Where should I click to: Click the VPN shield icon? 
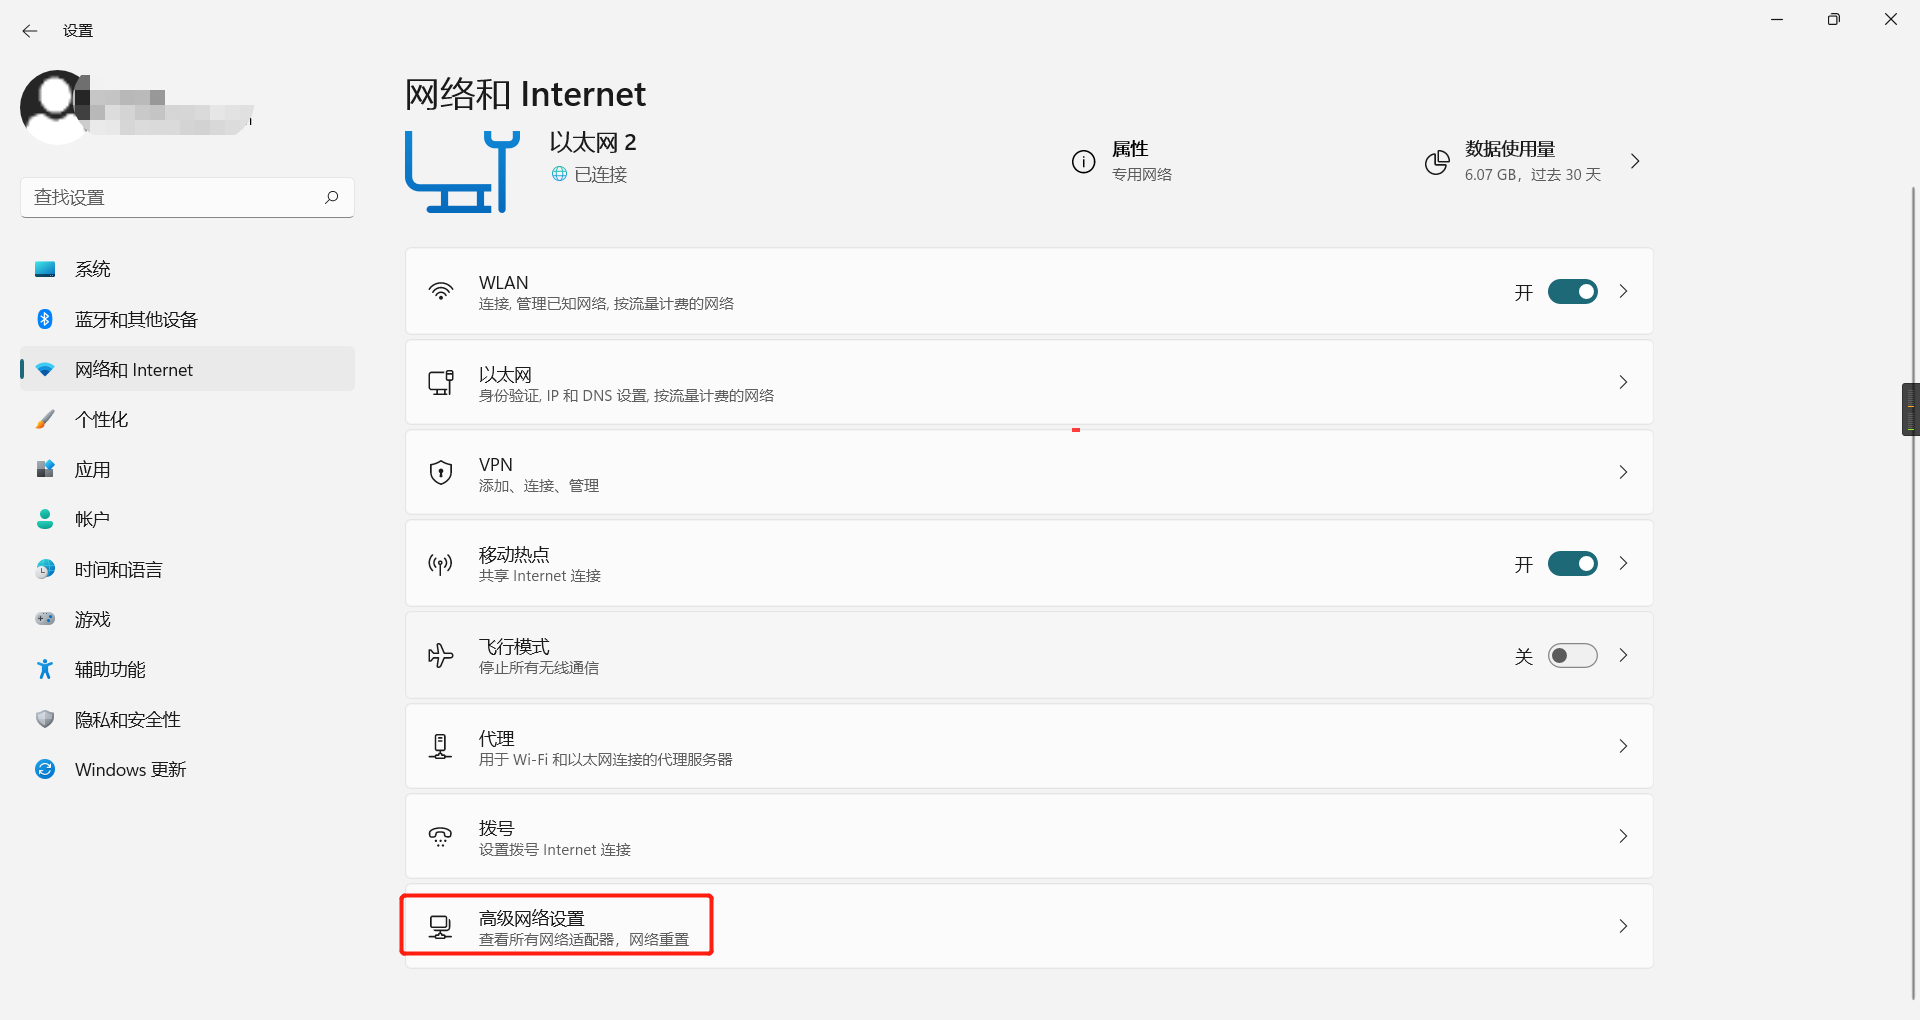441,472
